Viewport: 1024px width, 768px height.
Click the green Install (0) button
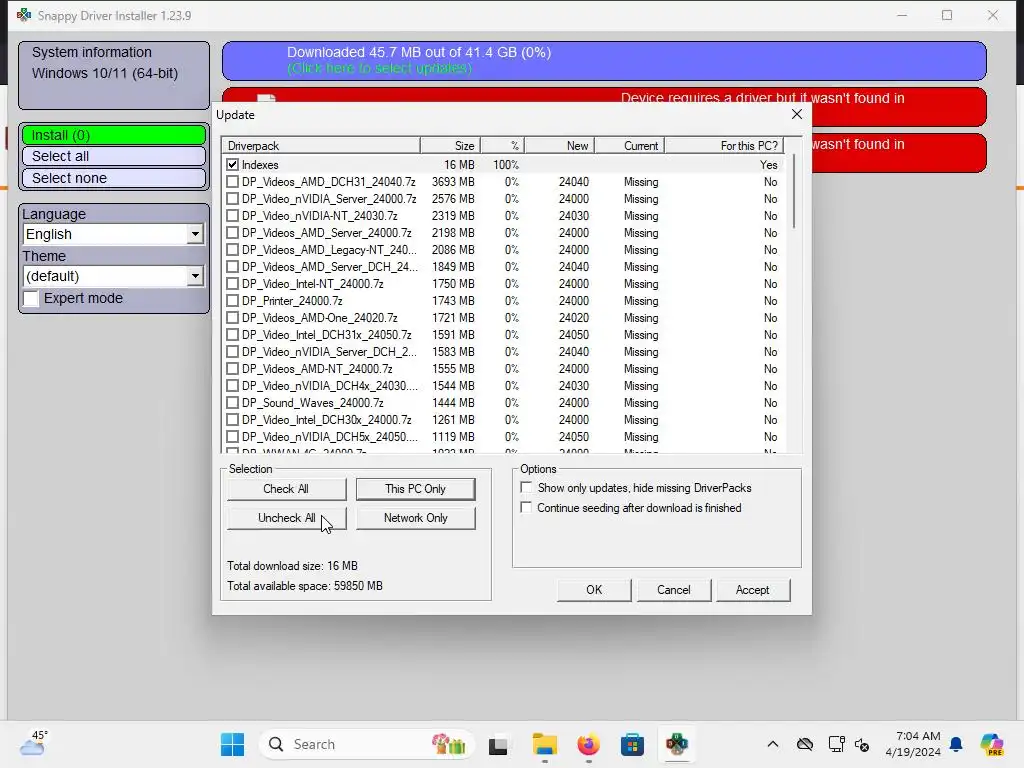pyautogui.click(x=114, y=135)
